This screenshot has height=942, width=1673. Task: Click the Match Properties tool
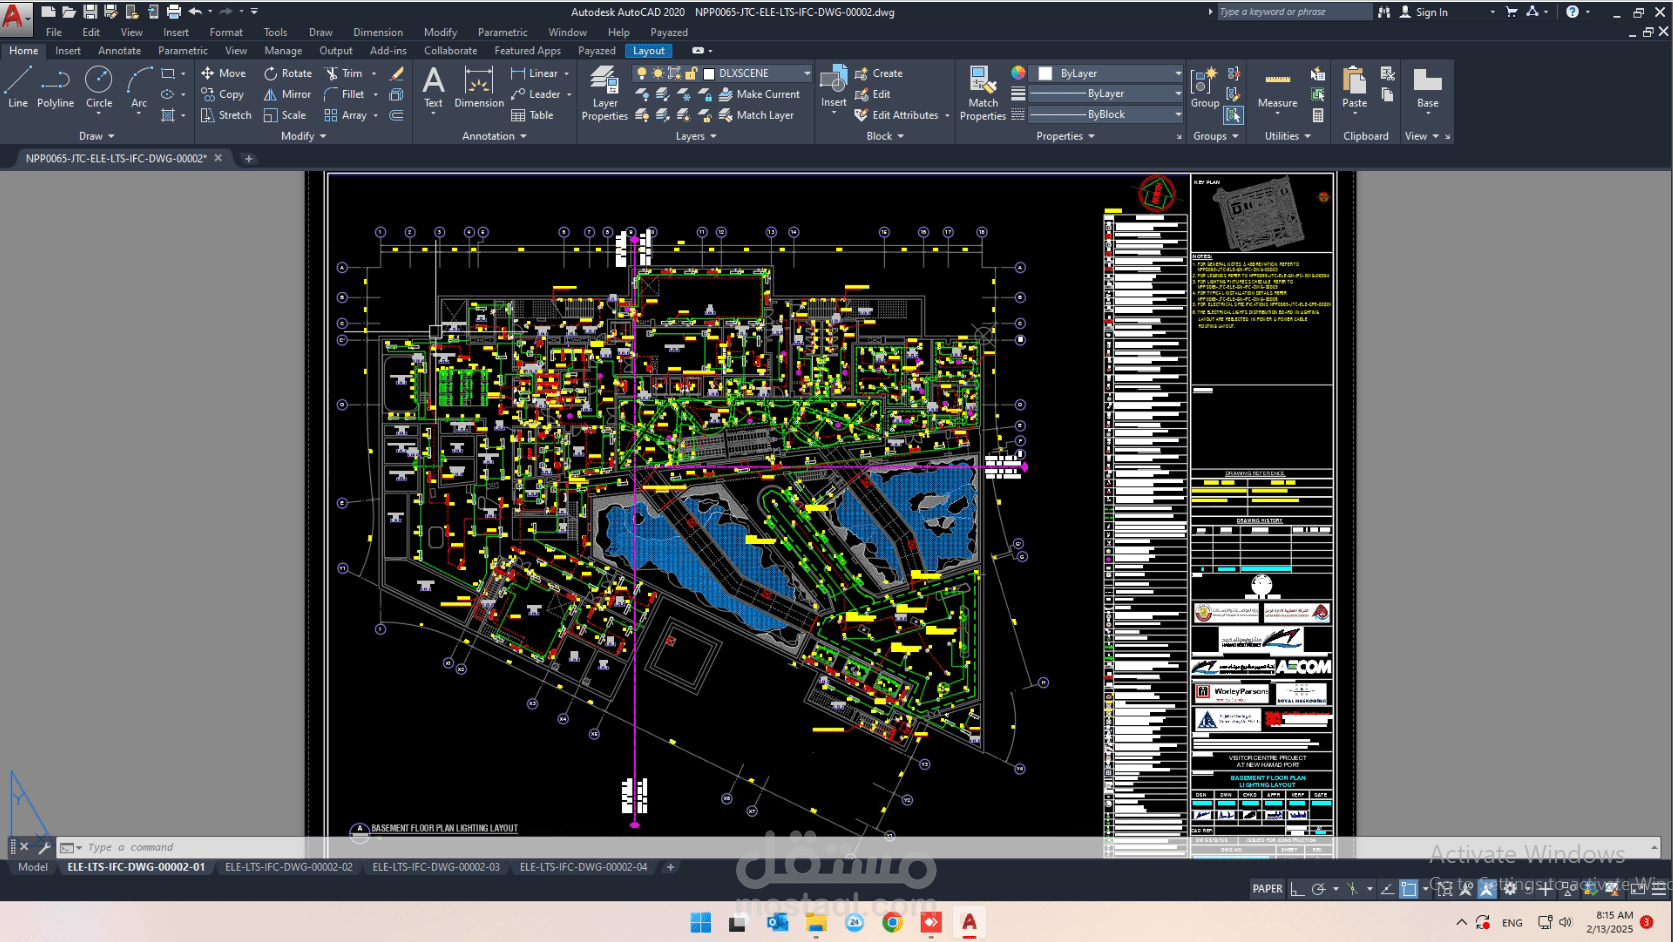click(983, 93)
